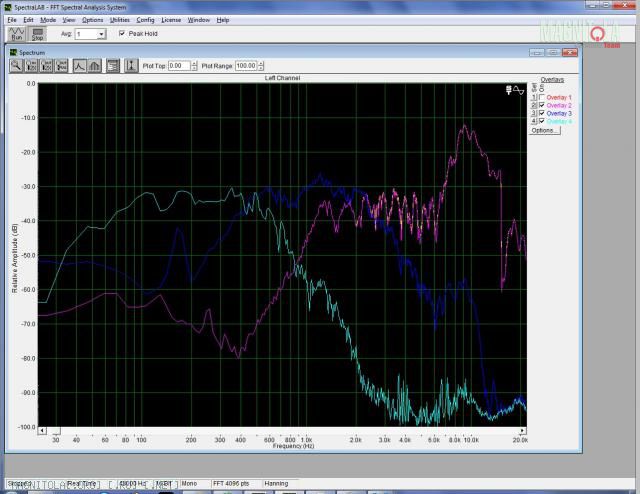Viewport: 640px width, 494px height.
Task: Decrease Plot Top with the down arrow
Action: point(194,68)
